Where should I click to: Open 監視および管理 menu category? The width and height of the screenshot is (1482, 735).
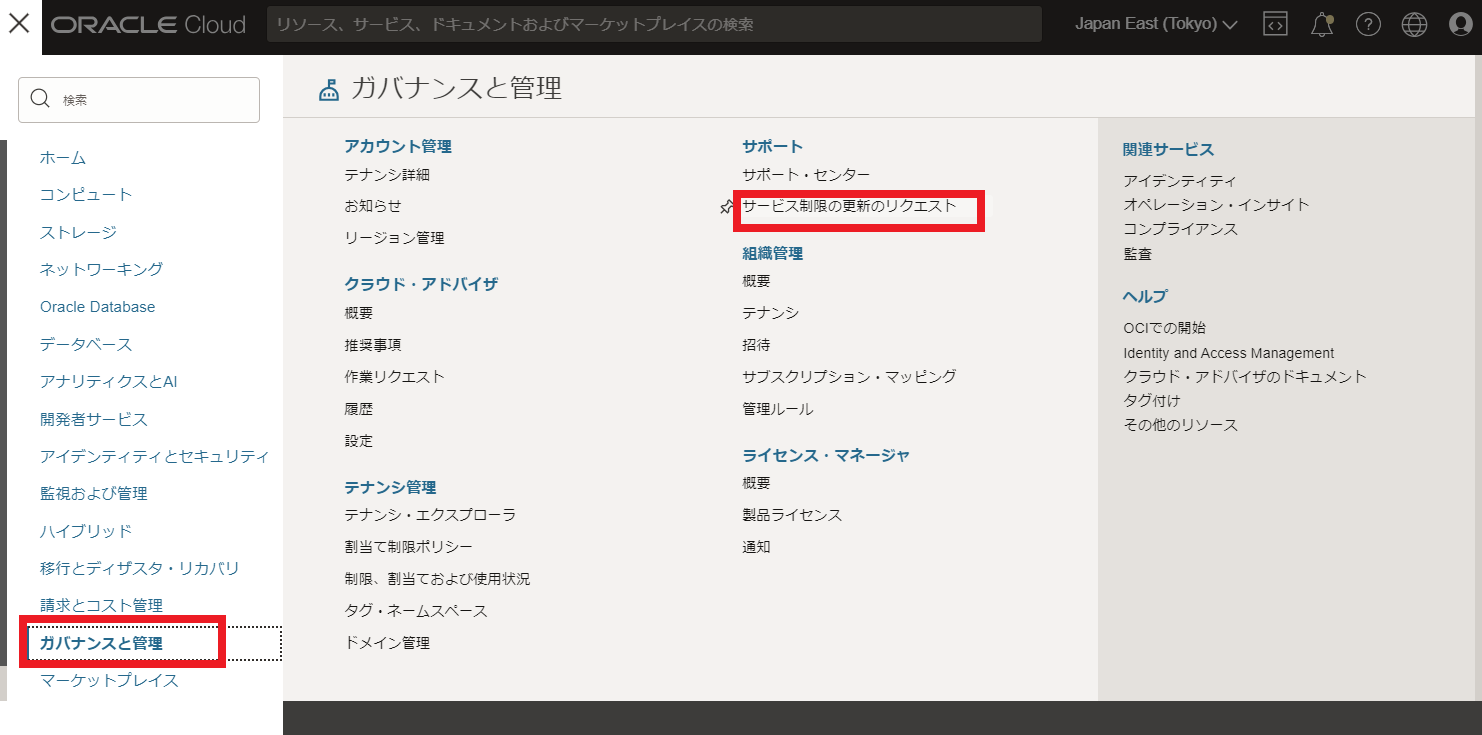93,493
